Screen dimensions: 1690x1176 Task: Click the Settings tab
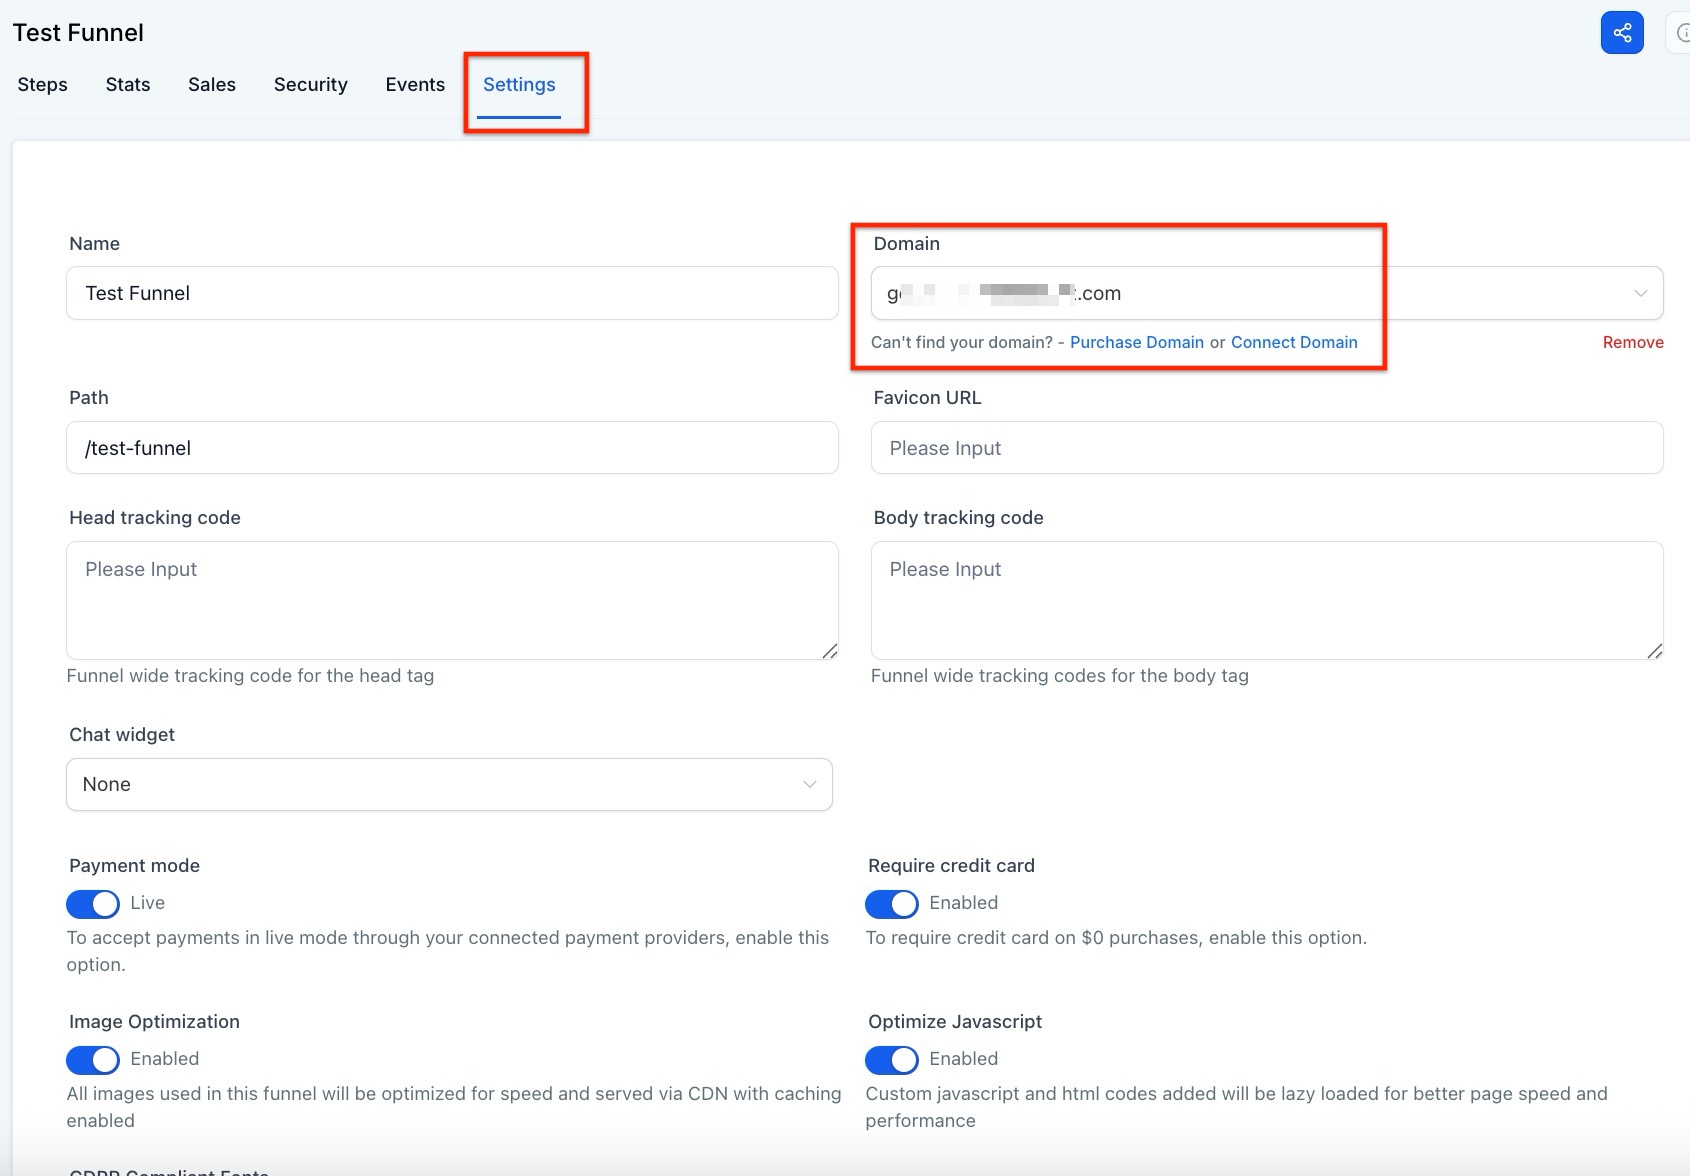(x=519, y=85)
